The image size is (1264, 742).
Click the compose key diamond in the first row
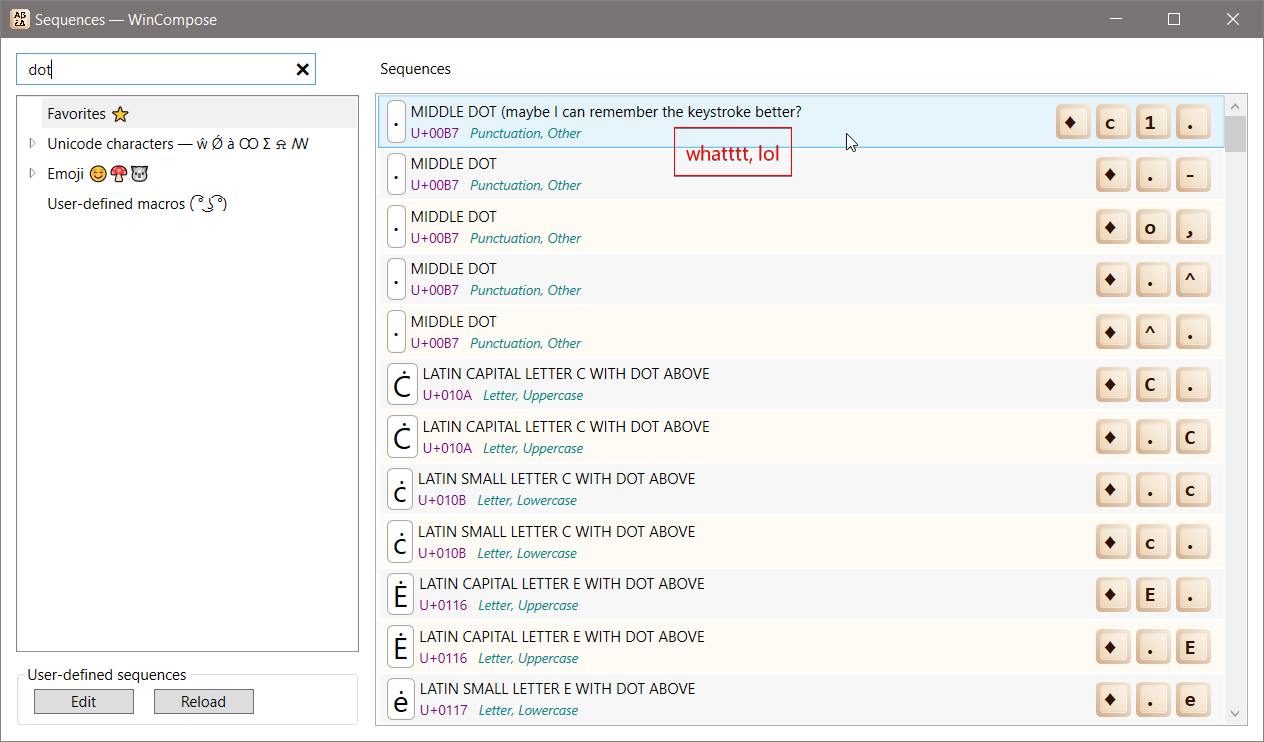point(1071,122)
